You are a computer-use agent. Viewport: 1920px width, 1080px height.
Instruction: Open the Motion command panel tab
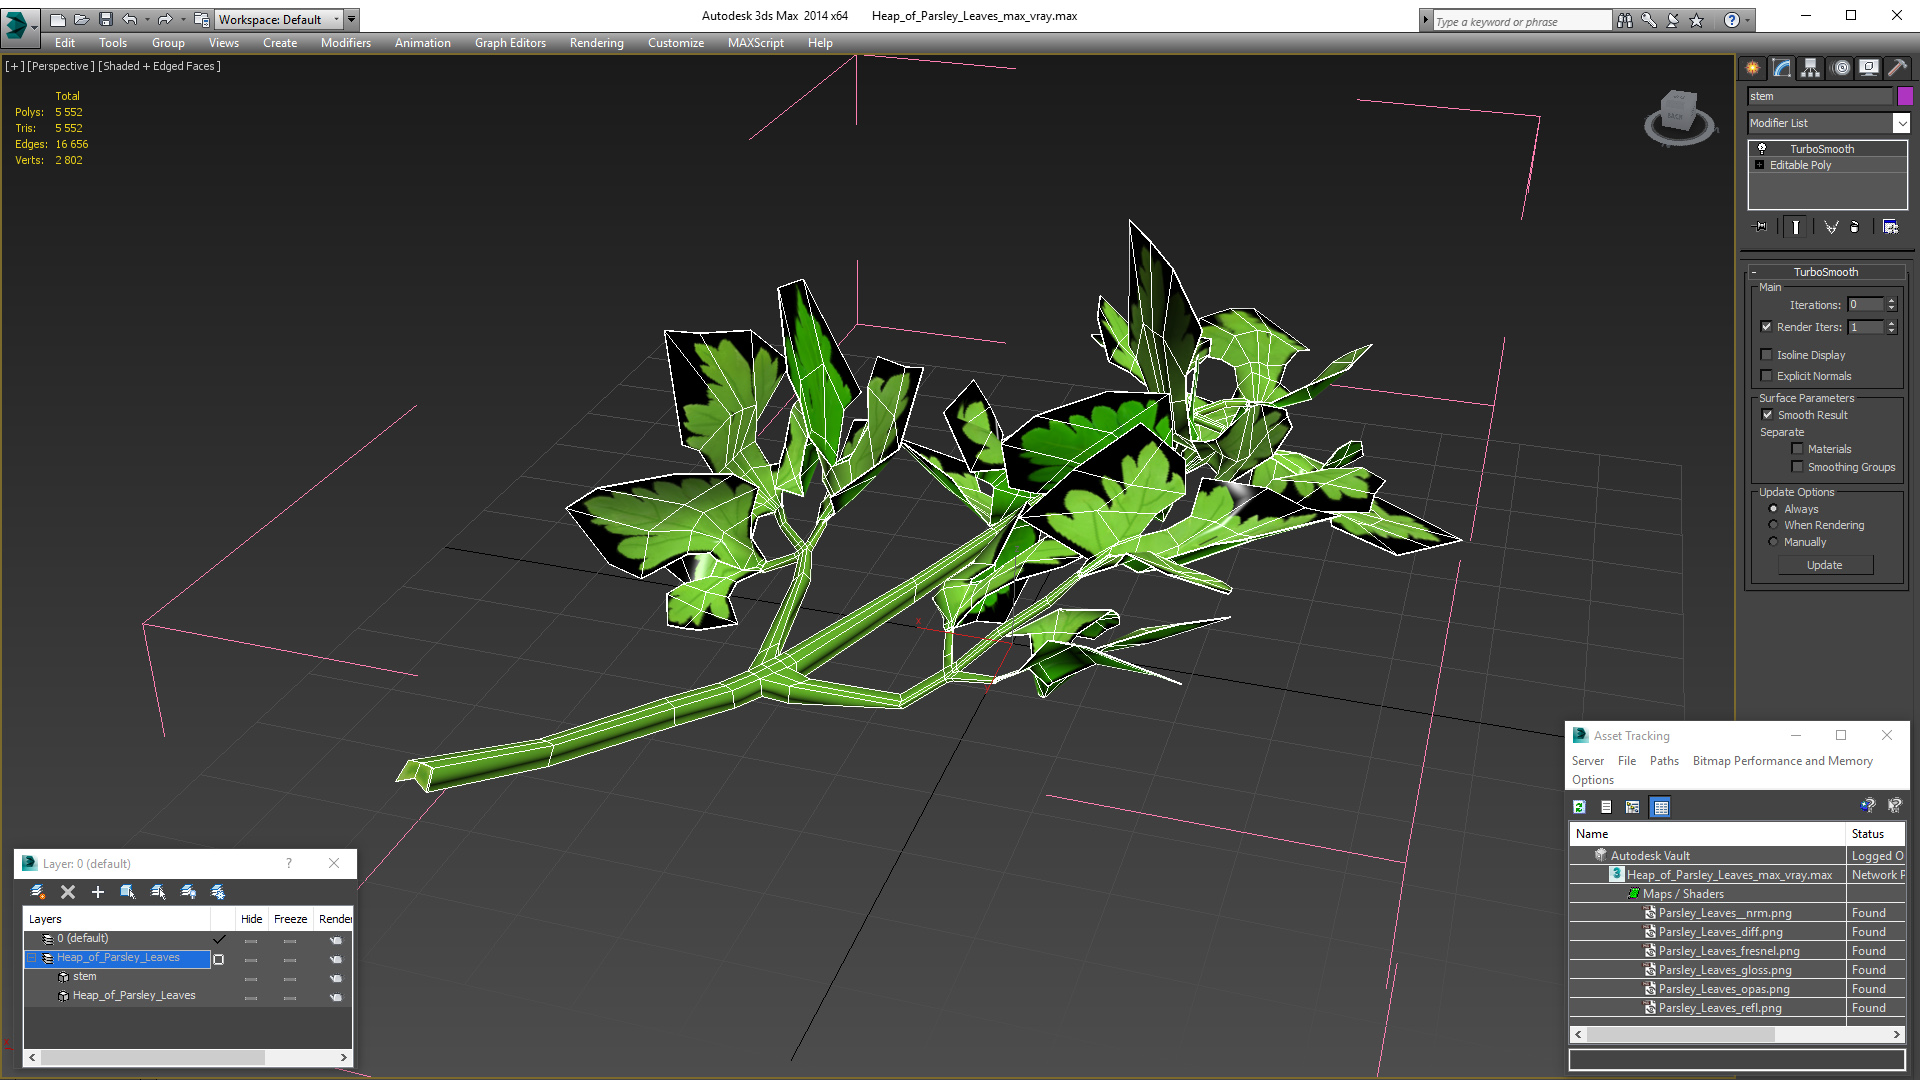[x=1841, y=68]
